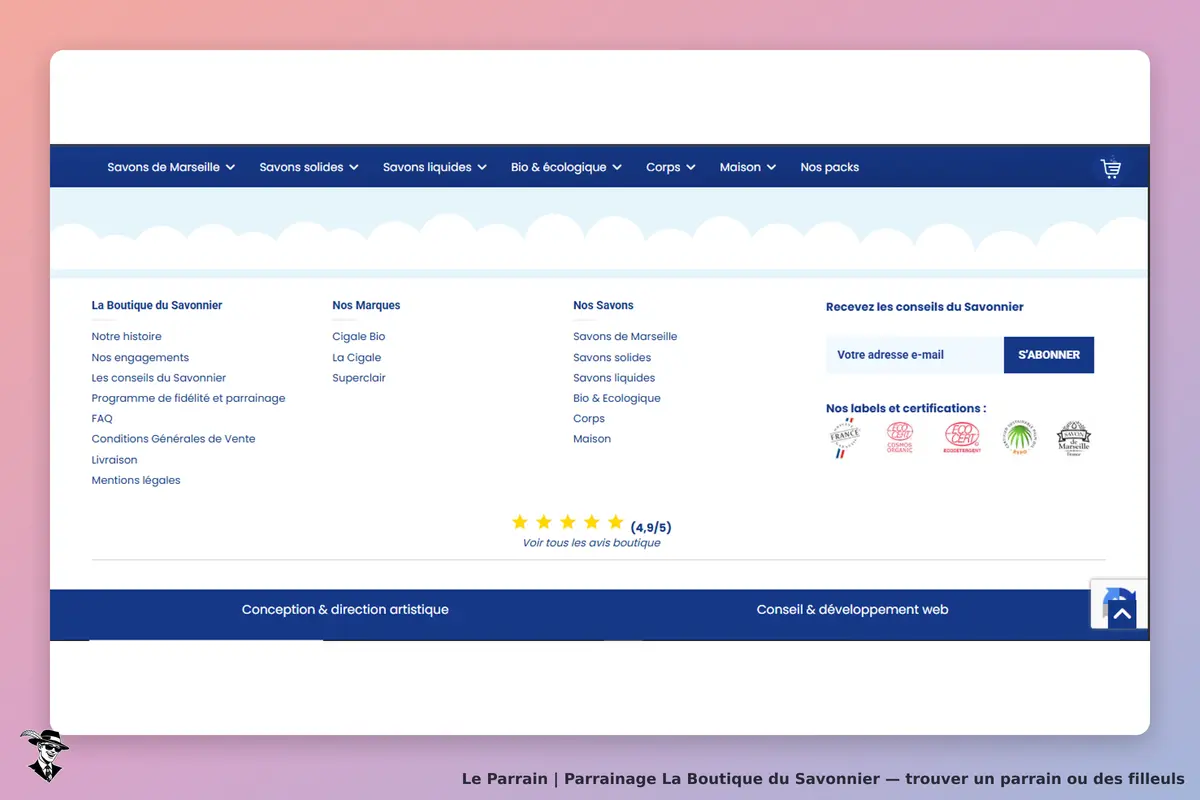Open Conditions Générales de Vente link
1200x800 pixels.
[x=173, y=439]
